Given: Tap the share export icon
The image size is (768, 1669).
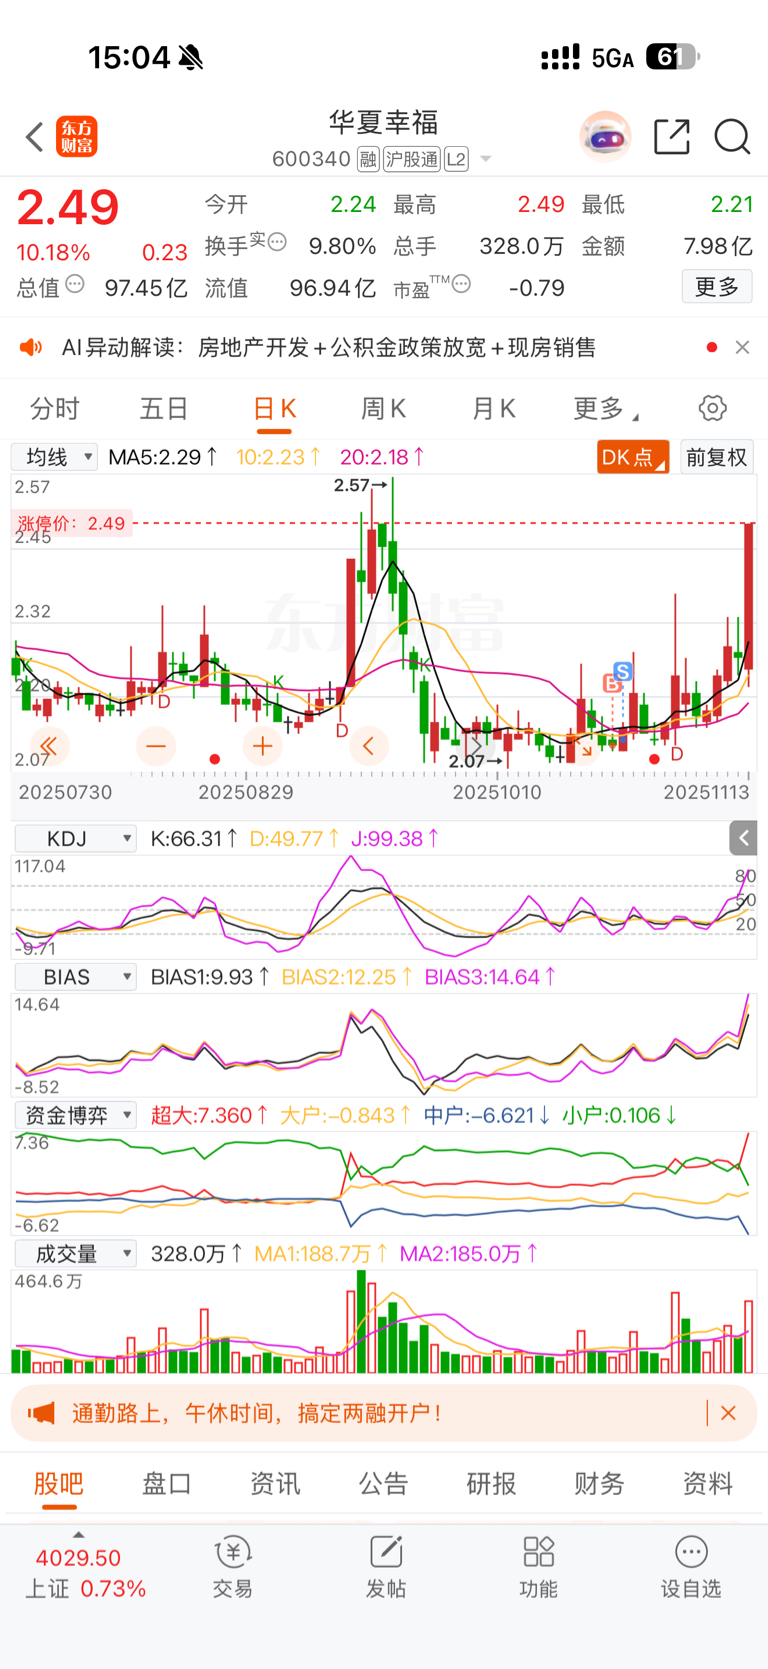Looking at the screenshot, I should tap(672, 136).
